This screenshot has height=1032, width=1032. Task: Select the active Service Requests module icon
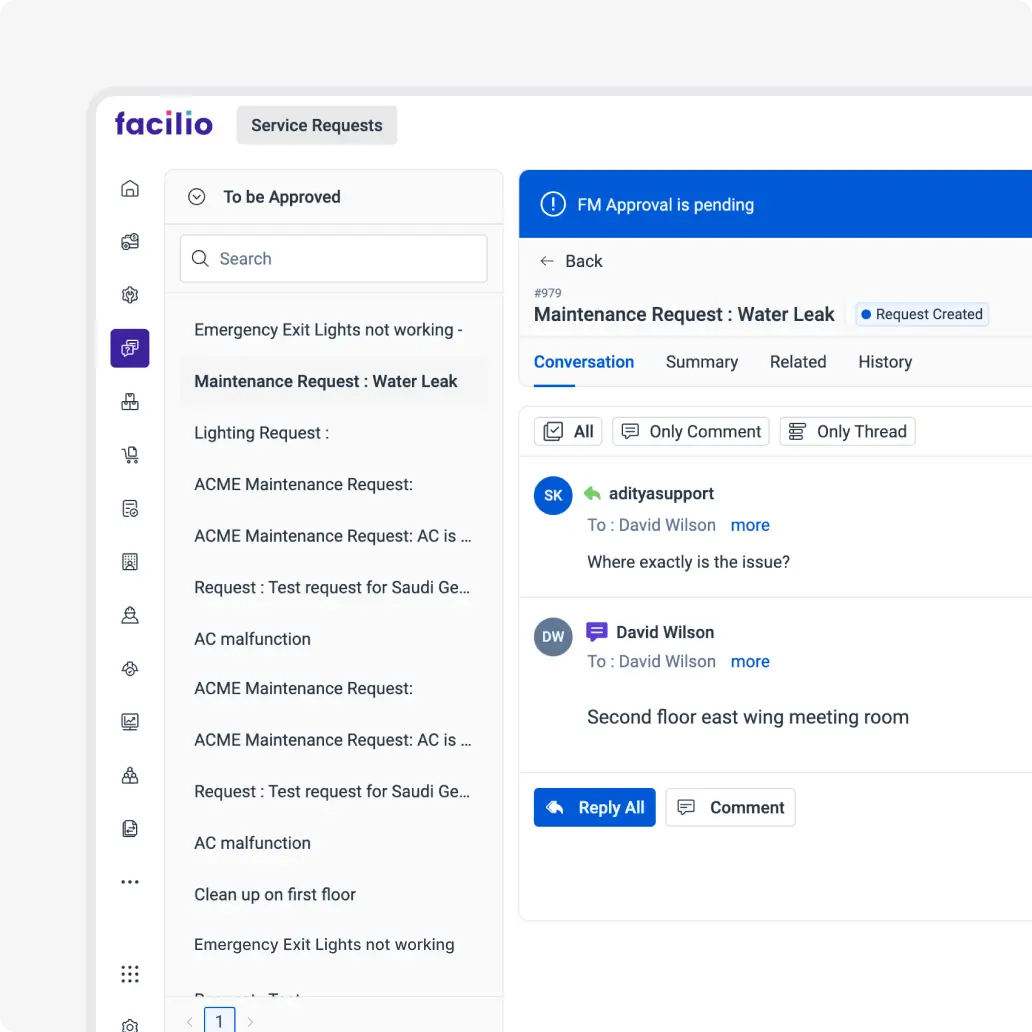pyautogui.click(x=130, y=348)
